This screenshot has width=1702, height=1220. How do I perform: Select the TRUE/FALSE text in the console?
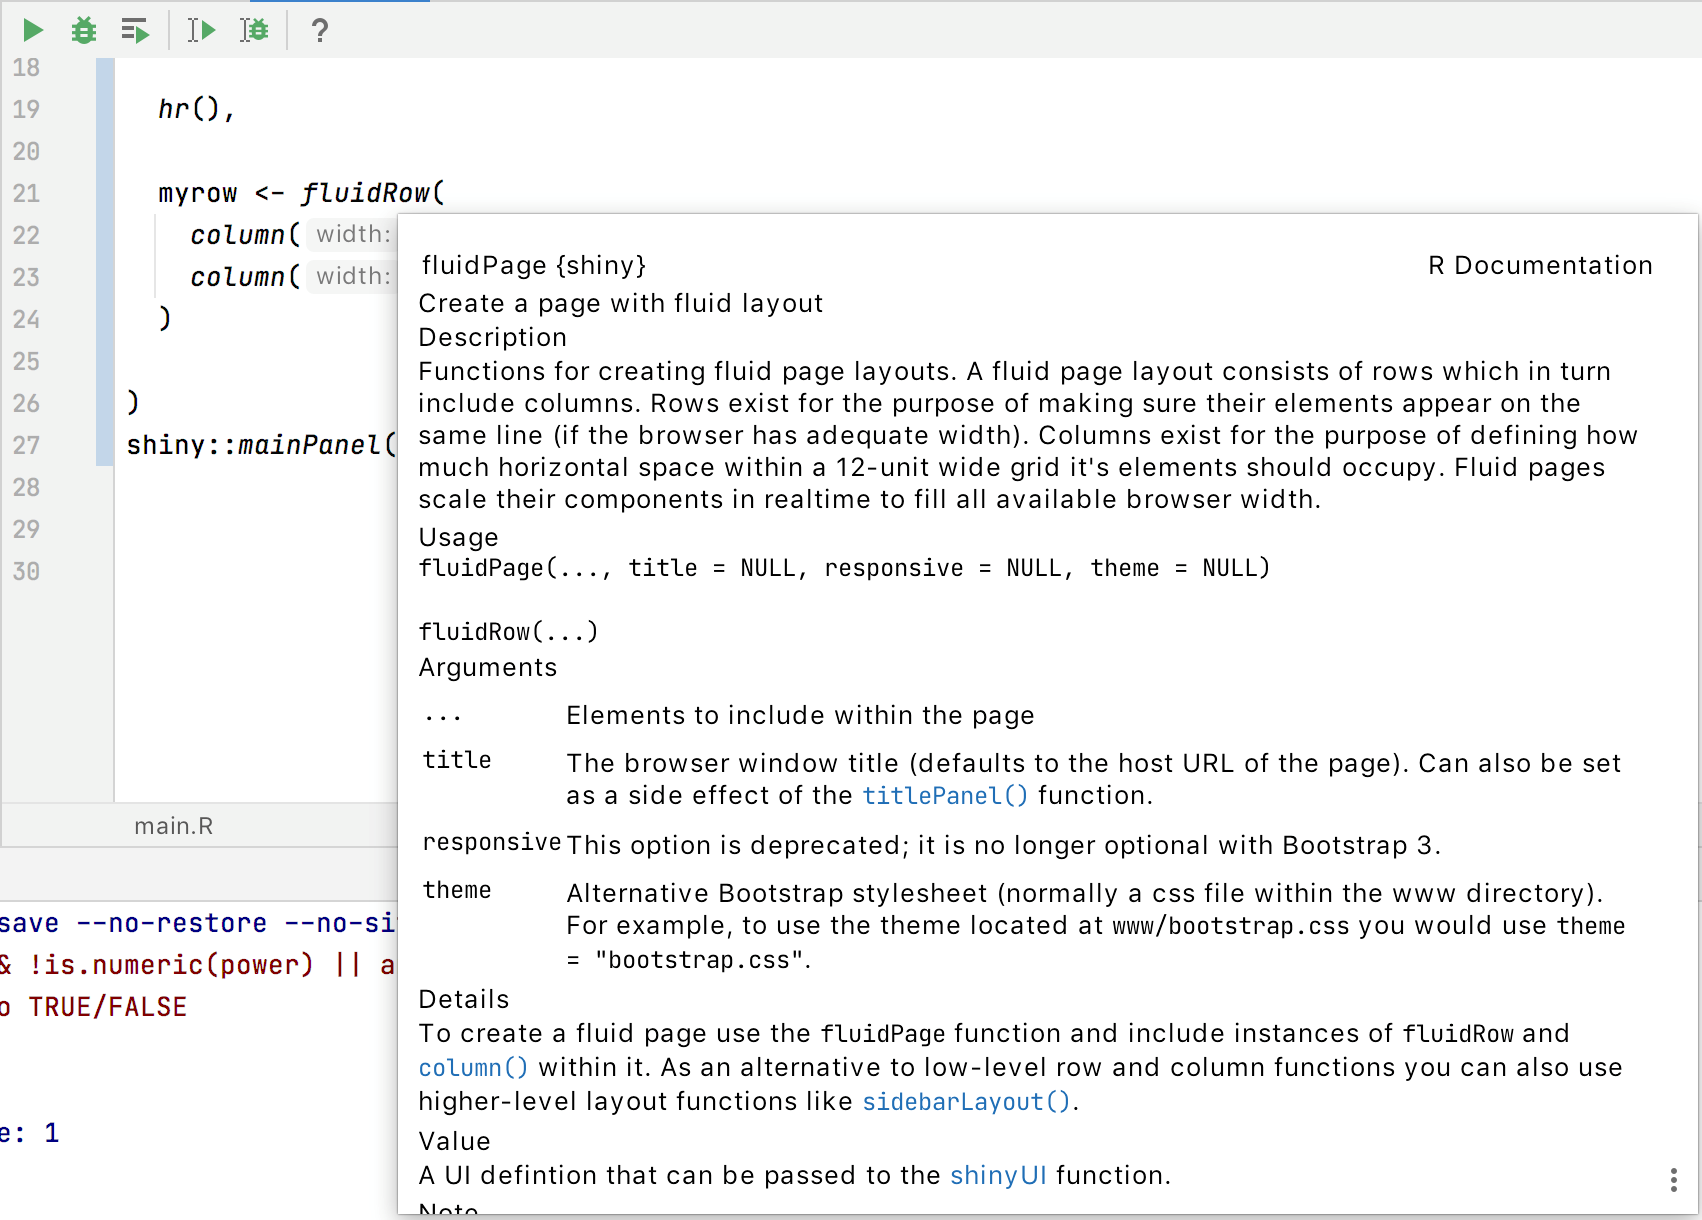pyautogui.click(x=110, y=1006)
